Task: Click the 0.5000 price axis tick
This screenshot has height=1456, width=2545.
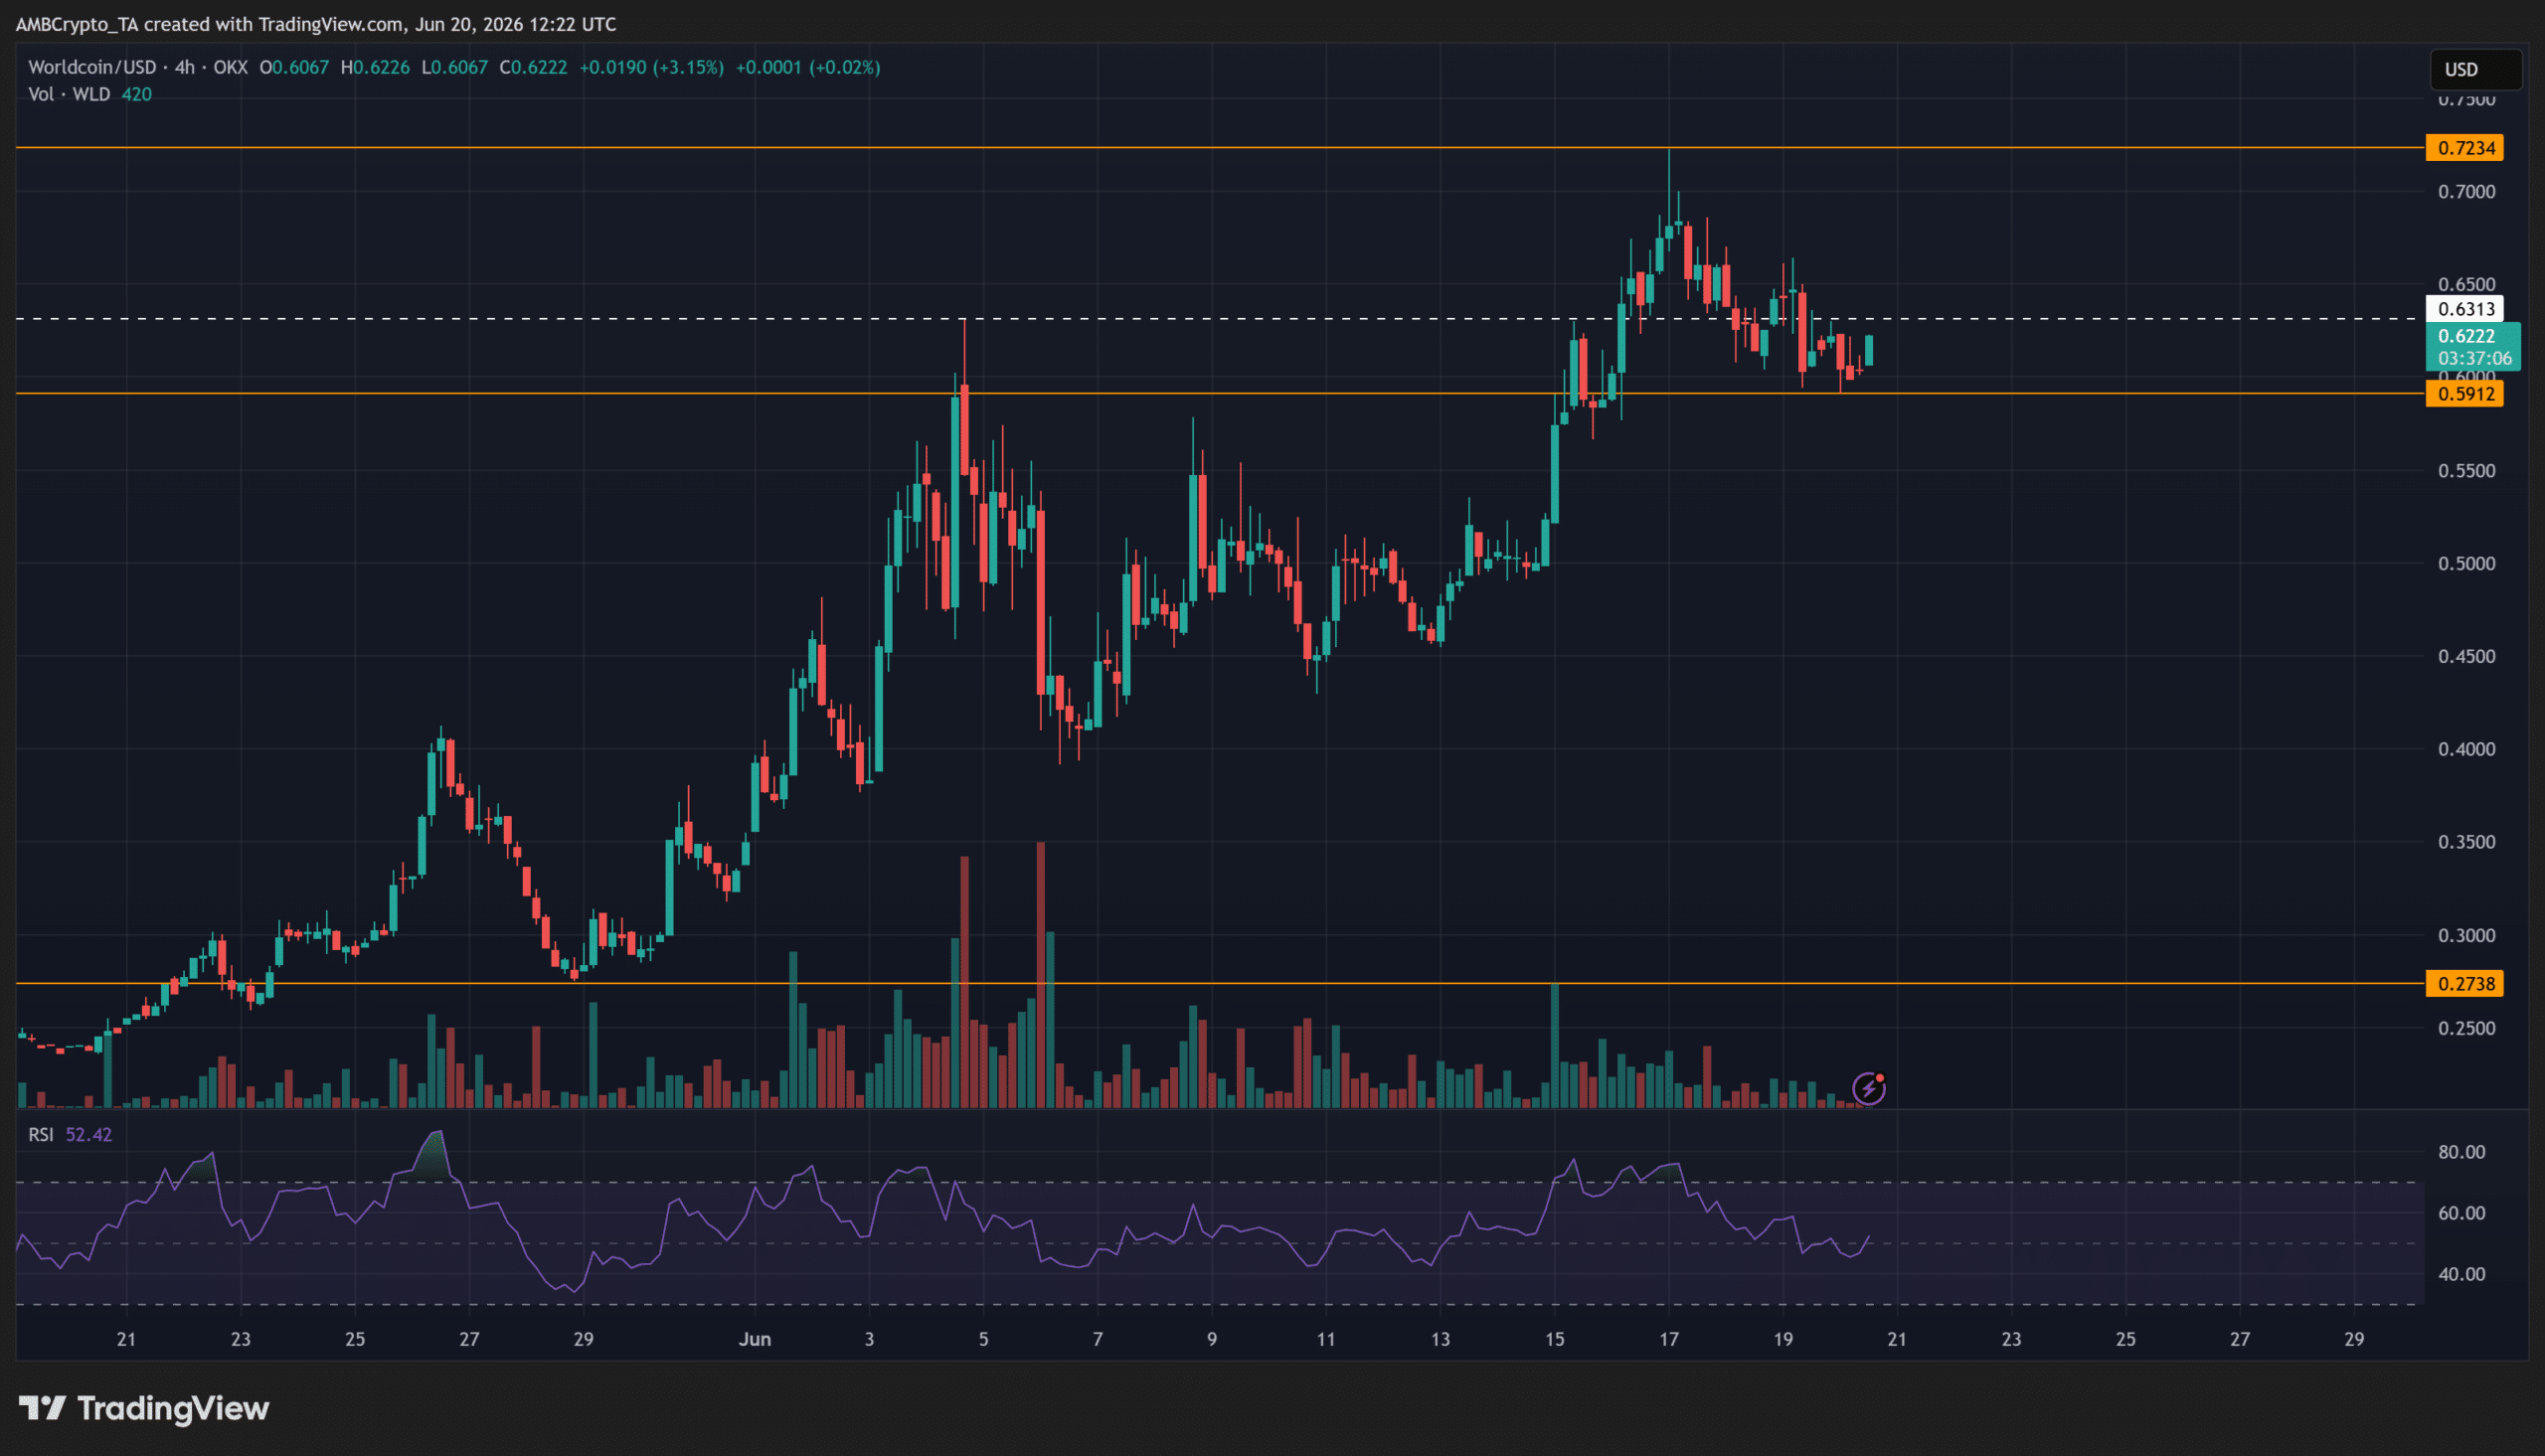Action: click(x=2466, y=564)
